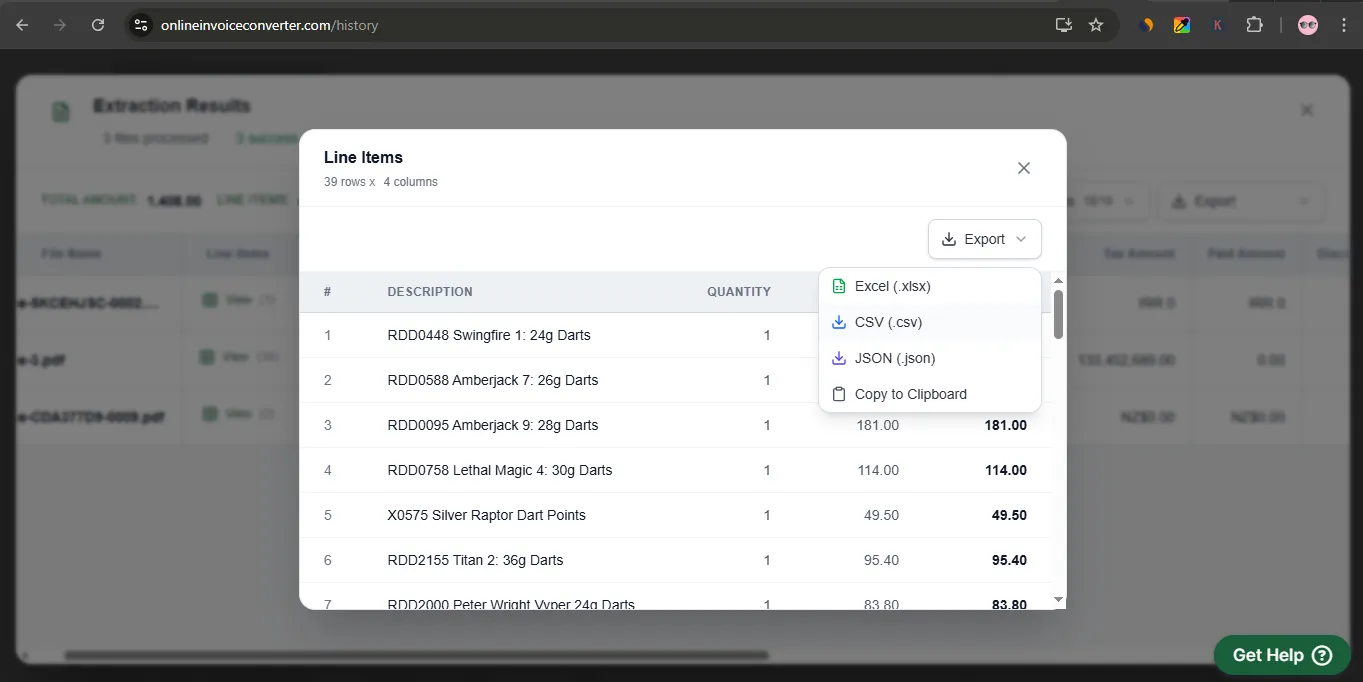
Task: View site information icon in address bar
Action: (141, 25)
